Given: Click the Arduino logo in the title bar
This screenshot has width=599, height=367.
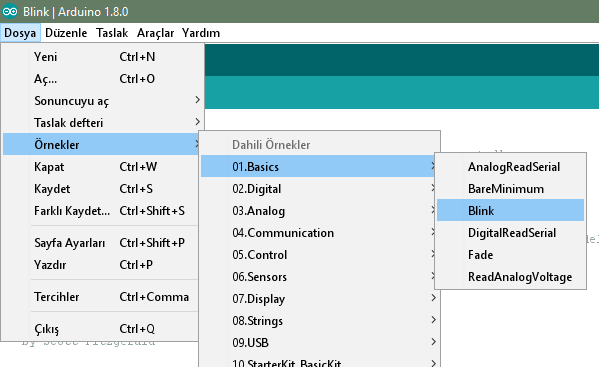Looking at the screenshot, I should (x=10, y=11).
